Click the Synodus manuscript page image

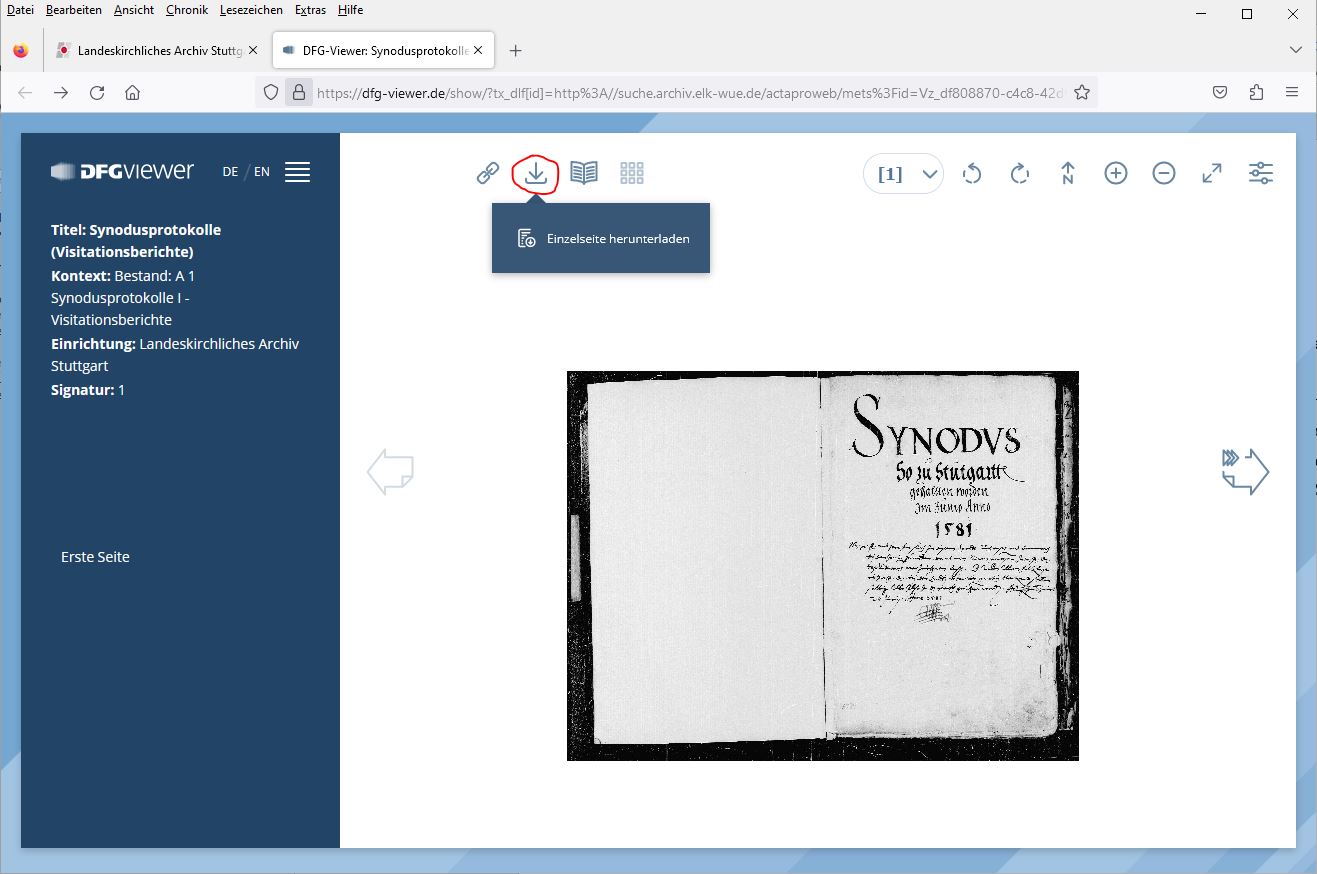tap(822, 565)
